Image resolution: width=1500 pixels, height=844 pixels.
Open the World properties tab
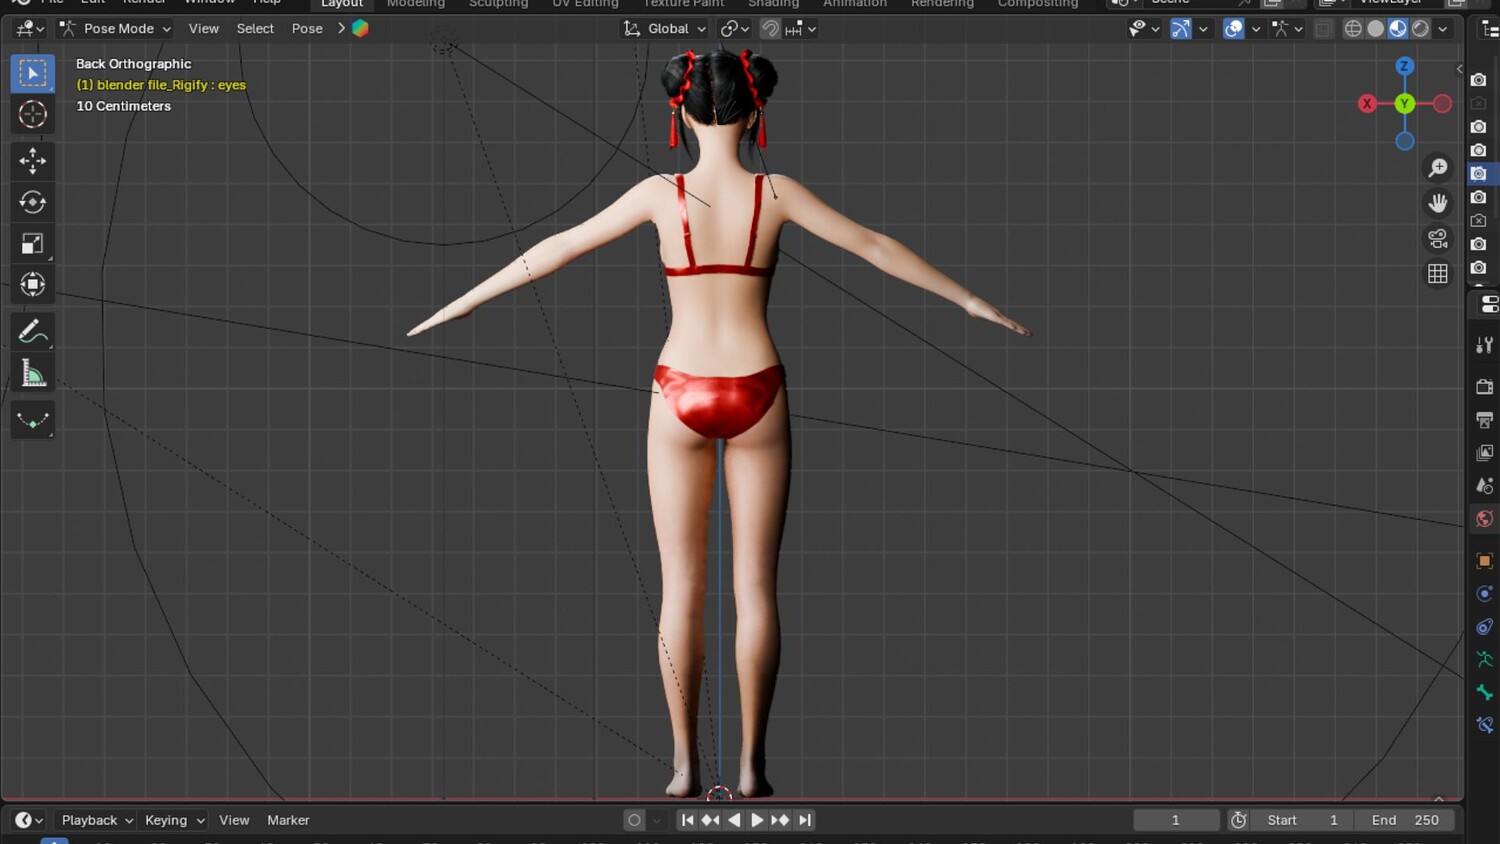click(x=1484, y=519)
